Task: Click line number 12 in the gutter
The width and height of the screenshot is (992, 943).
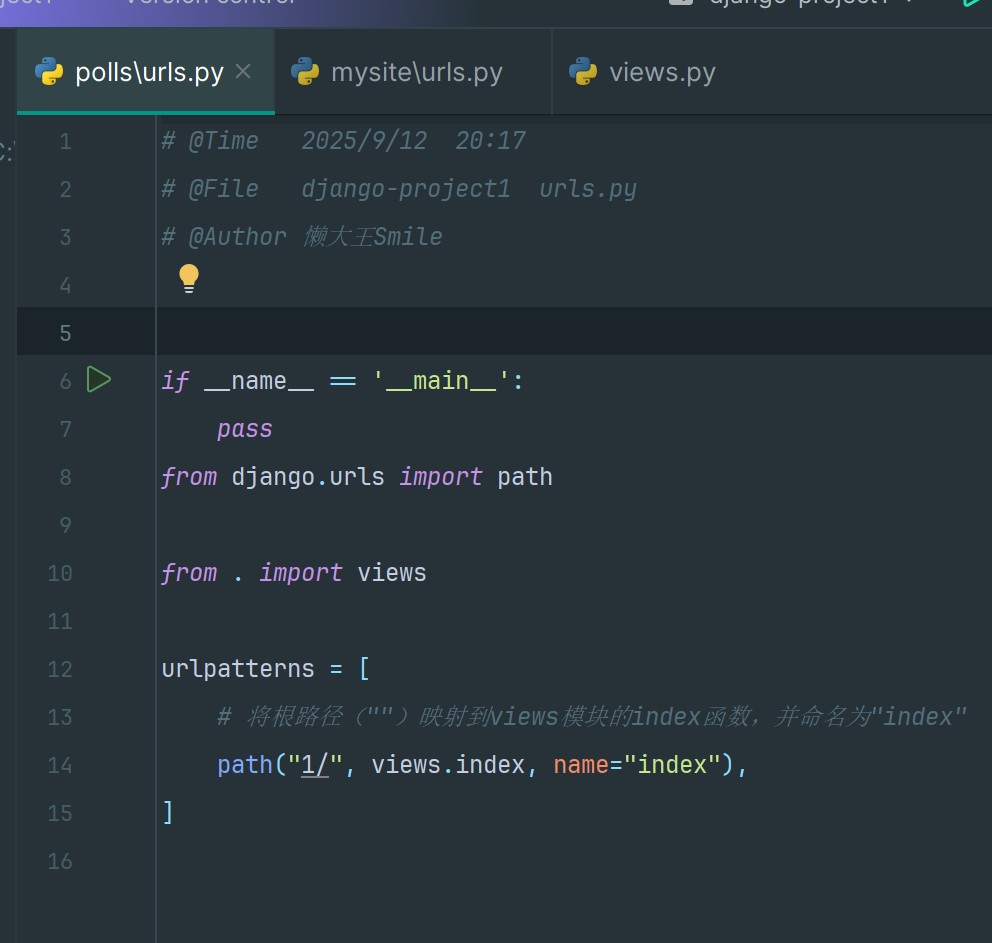Action: (60, 669)
